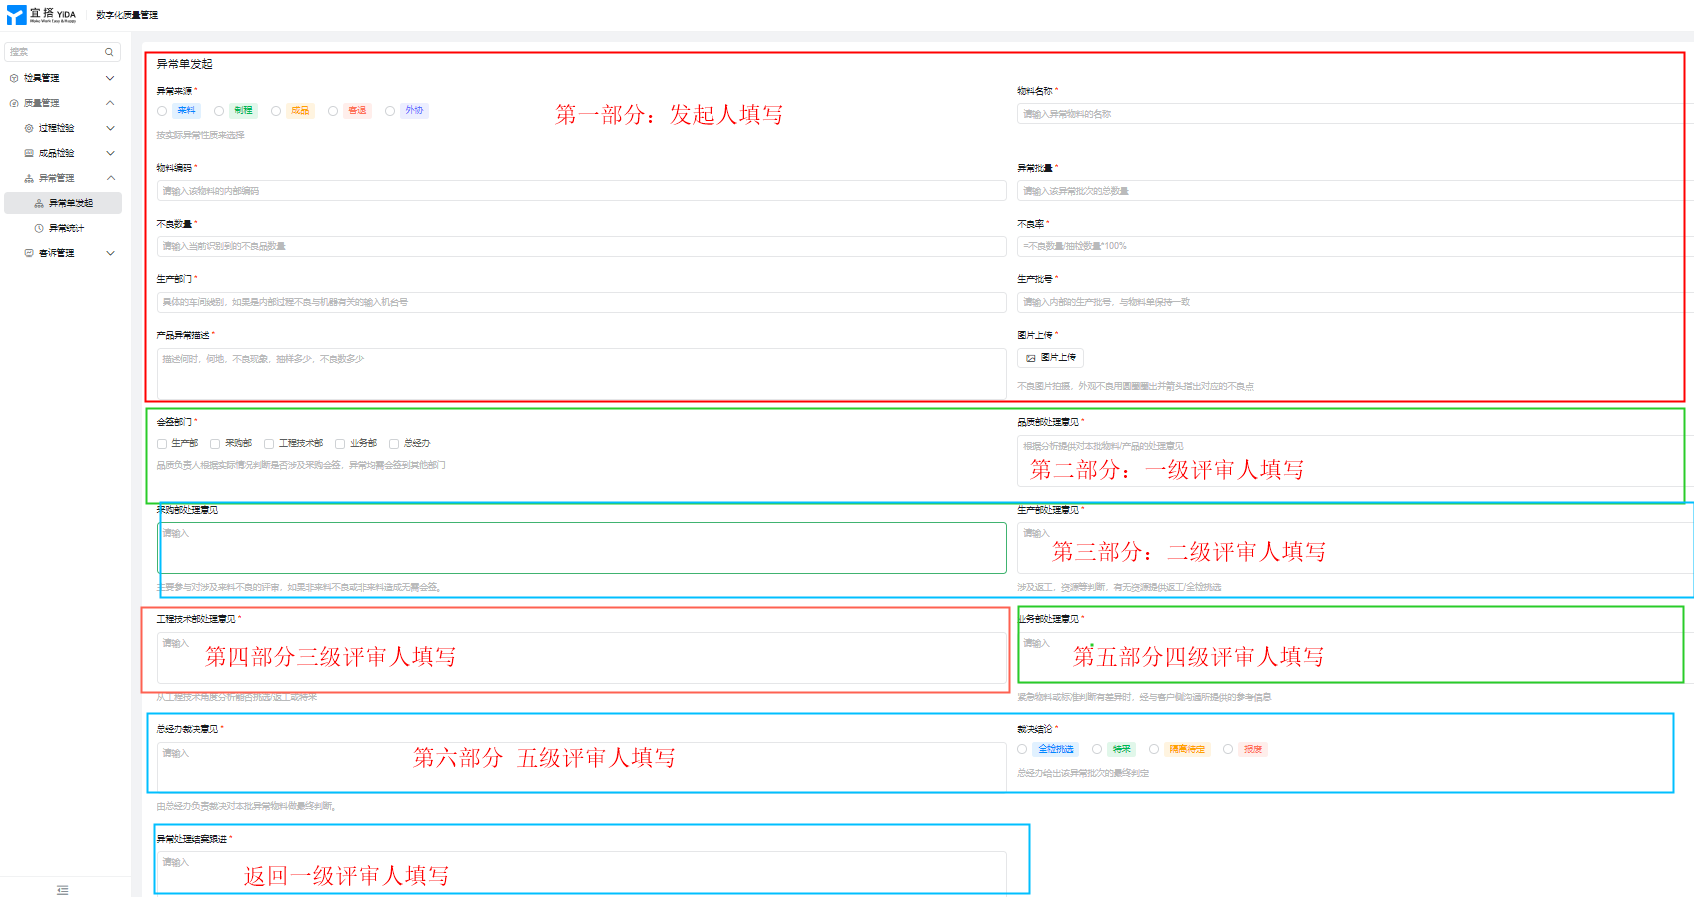Click the 数字化质量管理 app title
This screenshot has height=897, width=1694.
click(127, 15)
